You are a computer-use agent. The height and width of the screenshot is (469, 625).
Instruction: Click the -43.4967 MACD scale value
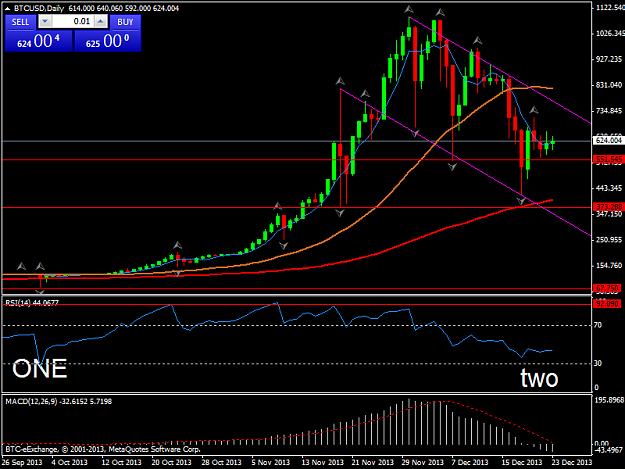pos(608,450)
